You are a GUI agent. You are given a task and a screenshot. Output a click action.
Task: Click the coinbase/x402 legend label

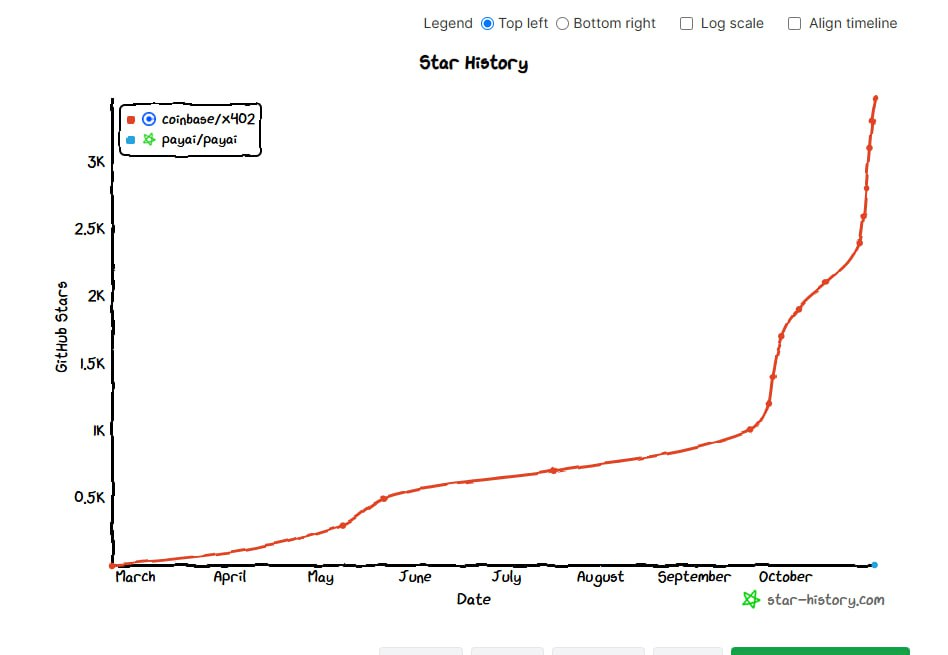coord(208,119)
